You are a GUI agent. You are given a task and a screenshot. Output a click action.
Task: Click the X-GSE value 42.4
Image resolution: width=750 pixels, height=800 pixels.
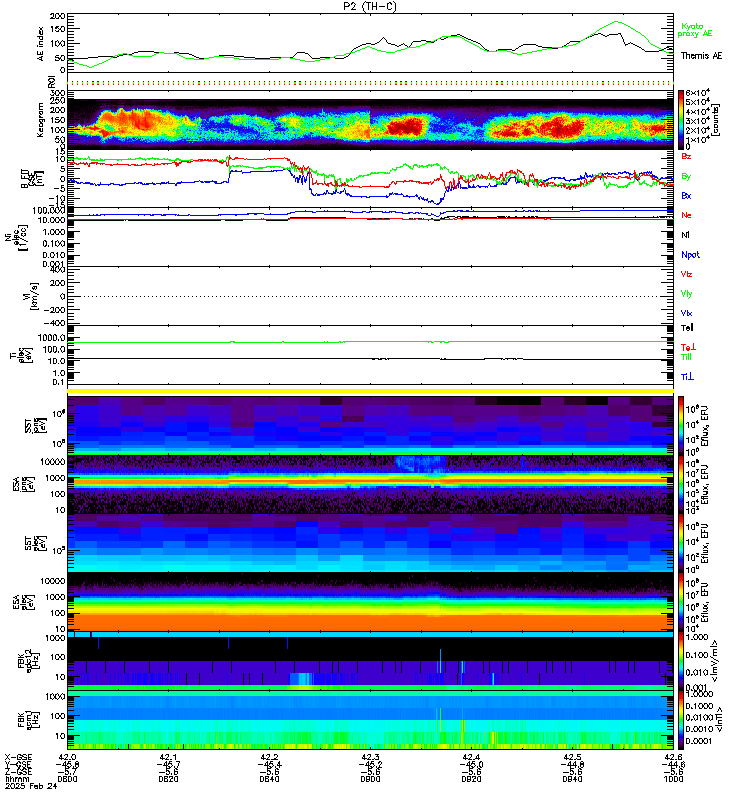(471, 757)
